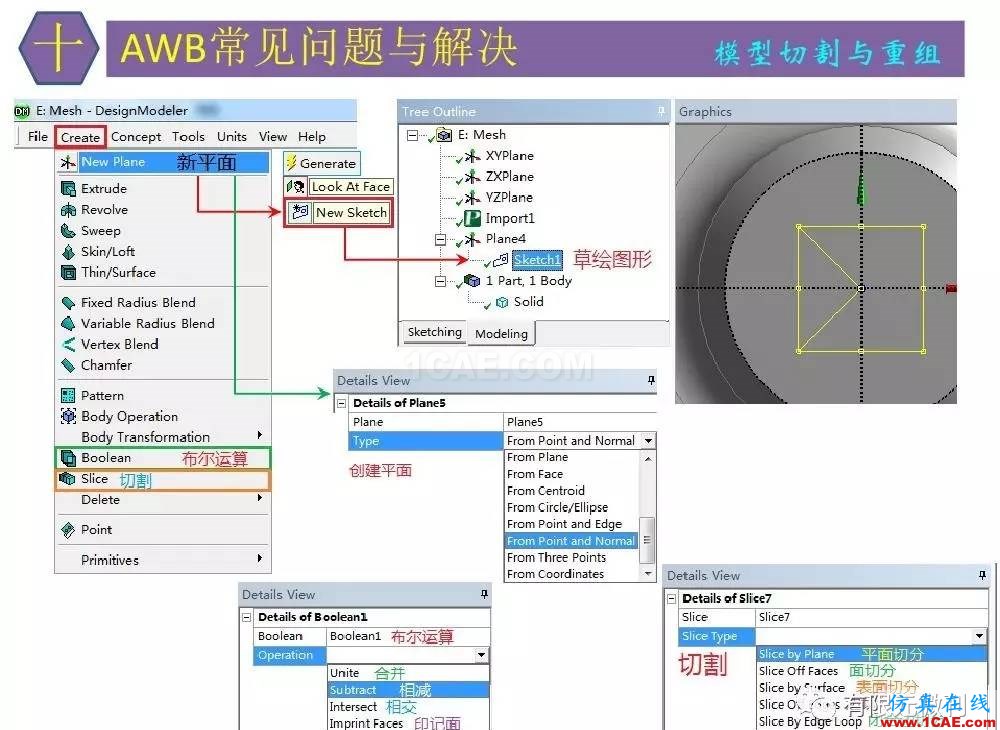Open the plane Type dropdown arrow
The image size is (1000, 730).
[649, 441]
